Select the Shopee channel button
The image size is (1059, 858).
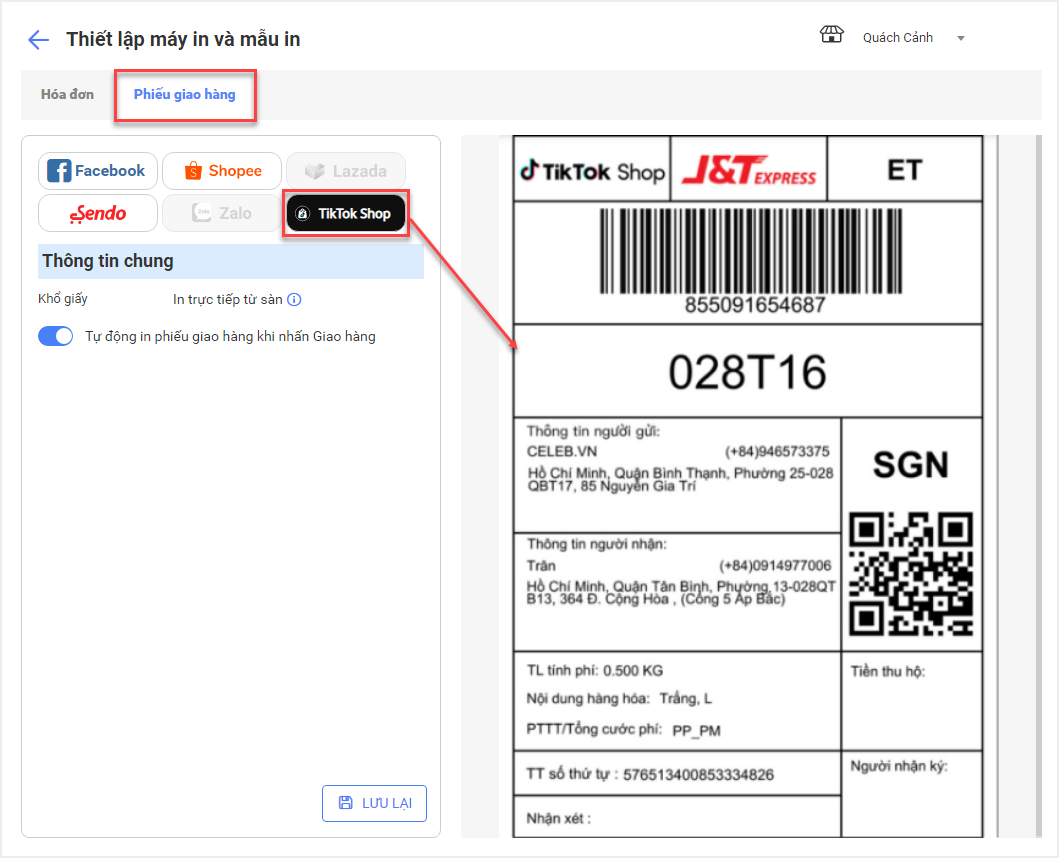pyautogui.click(x=222, y=171)
